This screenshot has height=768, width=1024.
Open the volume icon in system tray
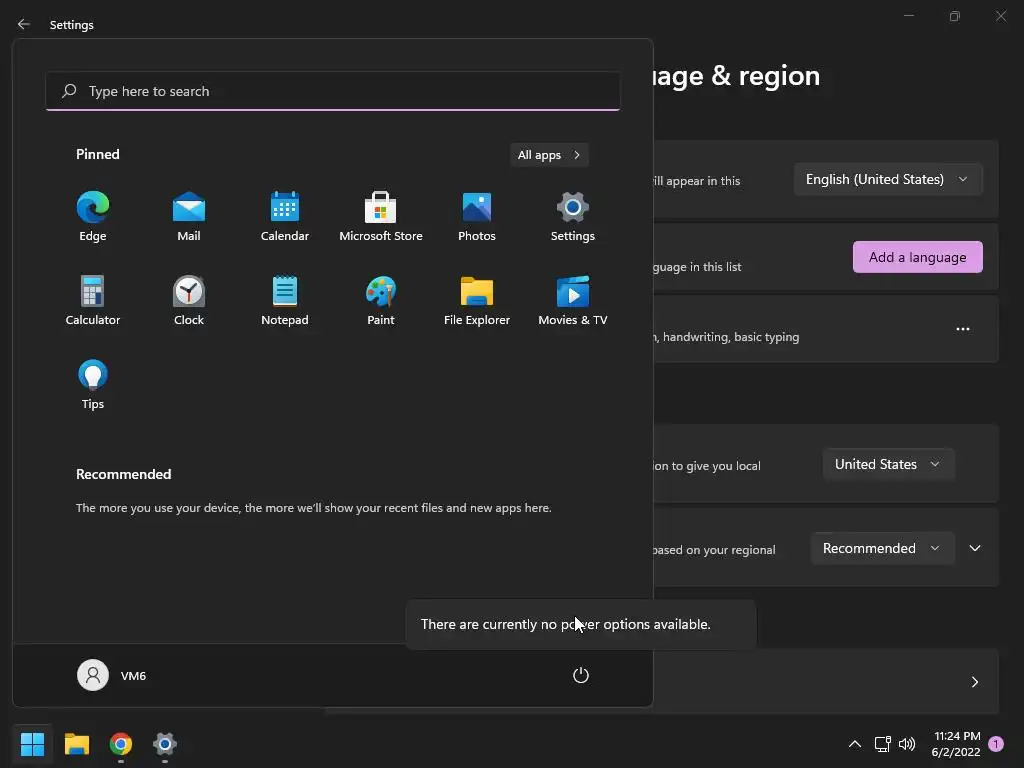click(x=907, y=744)
